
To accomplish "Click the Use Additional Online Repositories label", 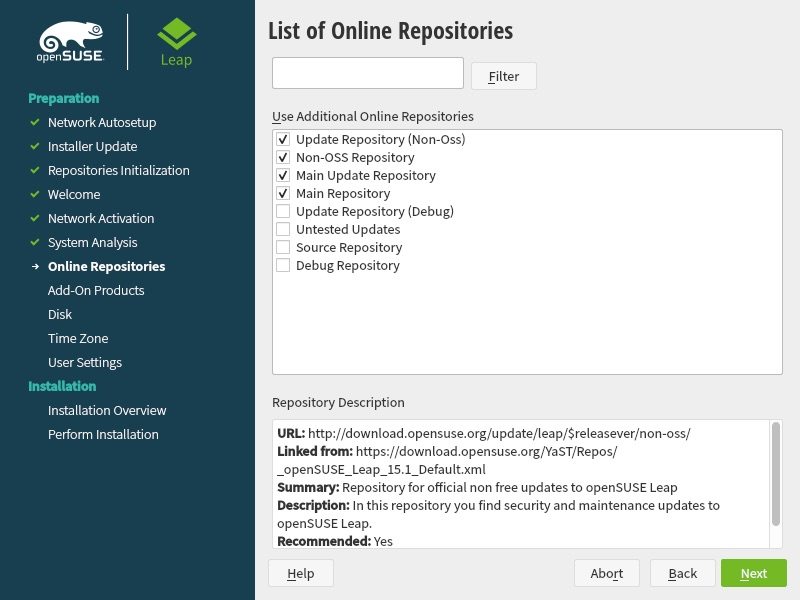I will click(x=373, y=116).
